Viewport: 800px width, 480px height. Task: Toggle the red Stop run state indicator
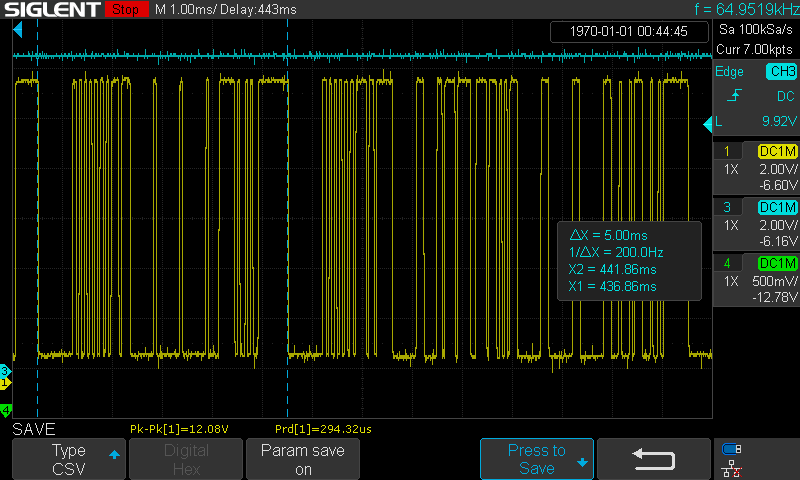tap(123, 9)
